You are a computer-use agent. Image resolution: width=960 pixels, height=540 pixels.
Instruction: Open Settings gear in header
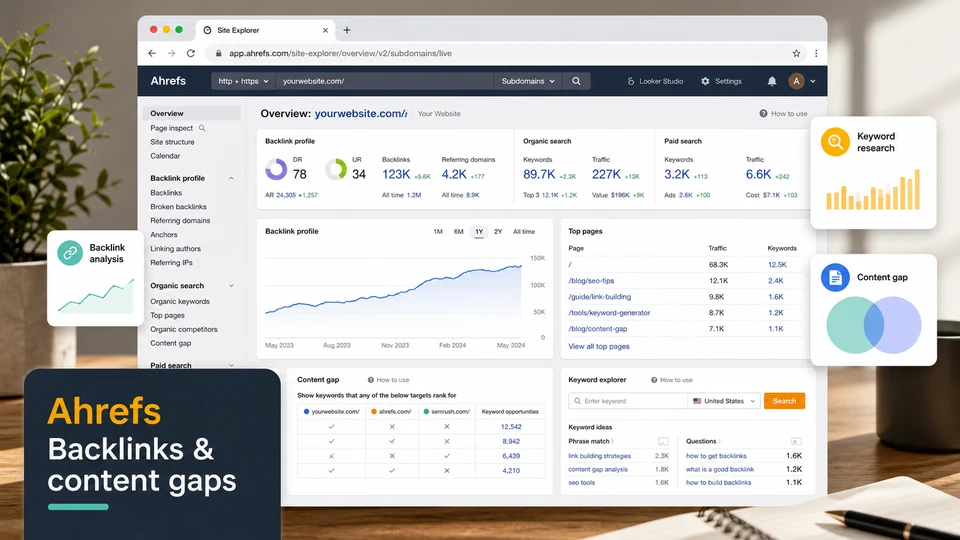pos(721,81)
